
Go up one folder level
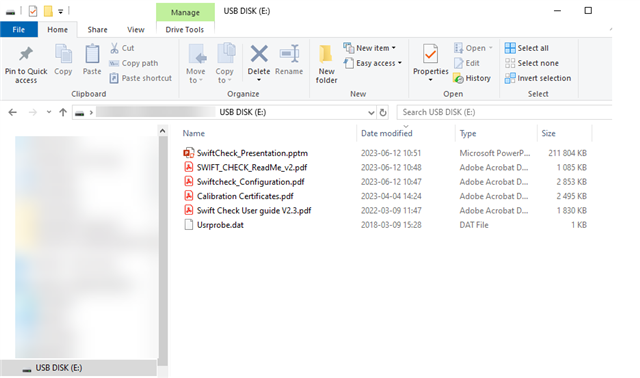click(x=63, y=112)
